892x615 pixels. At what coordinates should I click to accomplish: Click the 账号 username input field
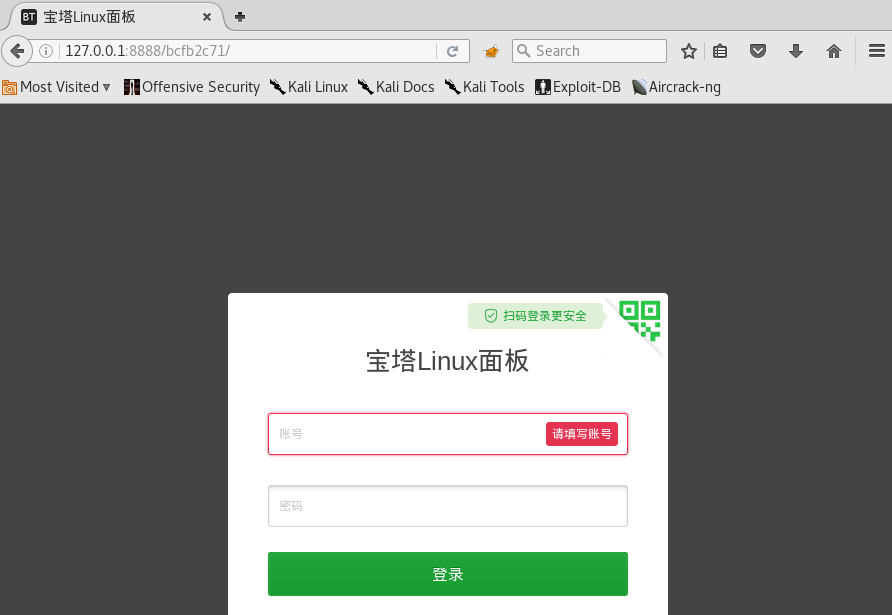coord(448,434)
